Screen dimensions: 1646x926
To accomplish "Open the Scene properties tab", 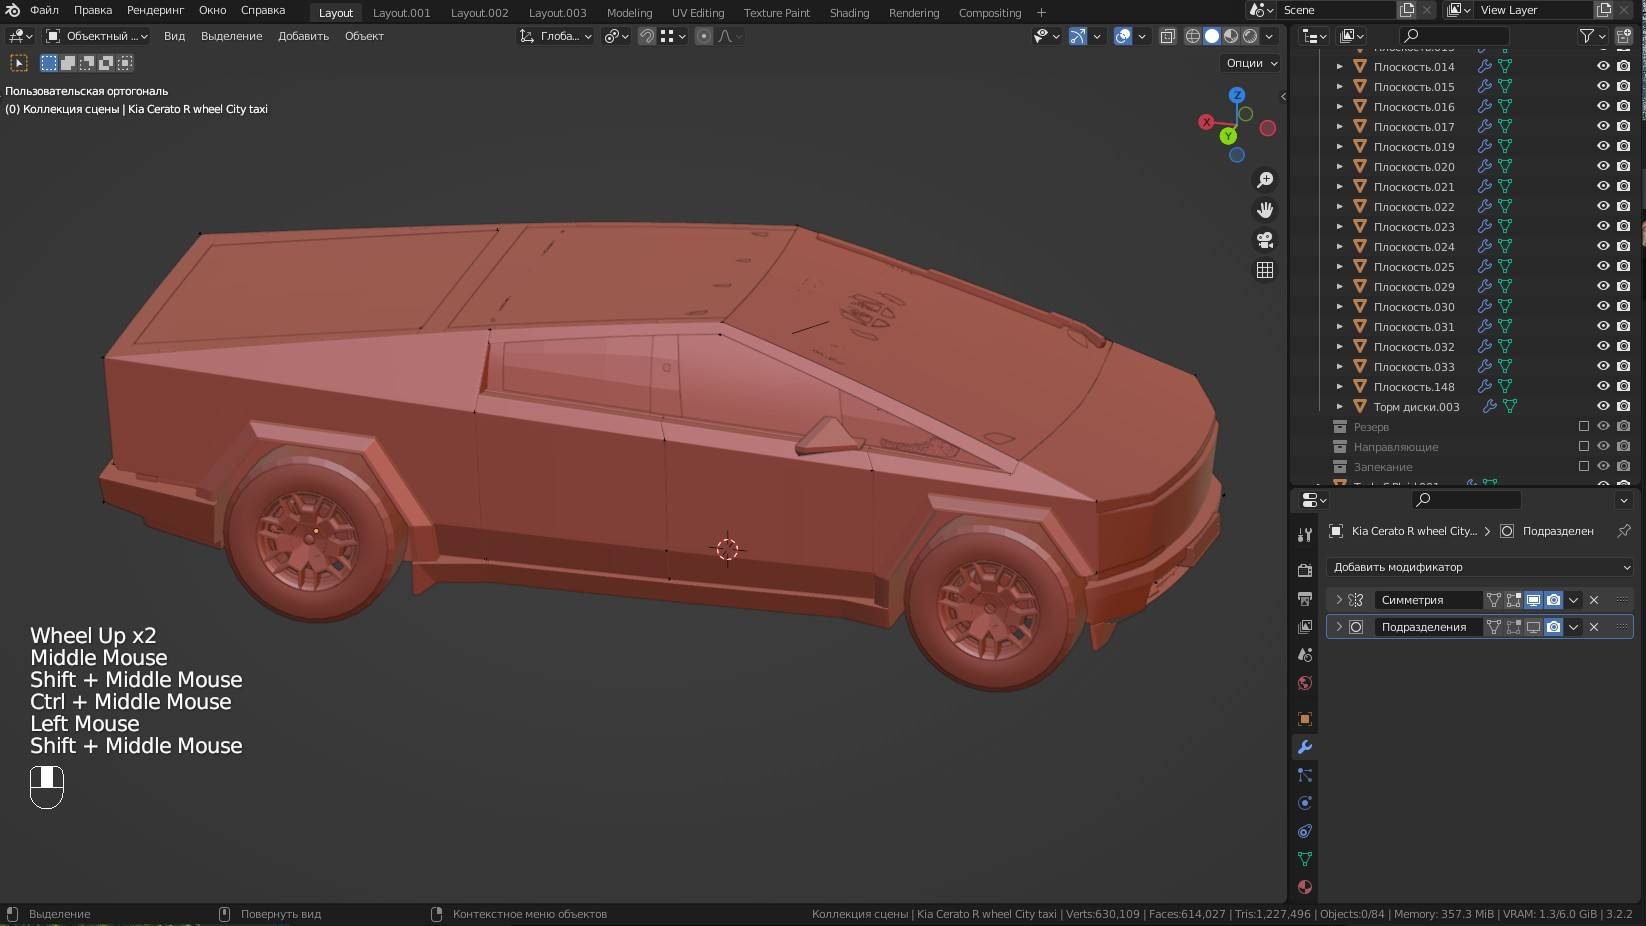I will [x=1304, y=654].
